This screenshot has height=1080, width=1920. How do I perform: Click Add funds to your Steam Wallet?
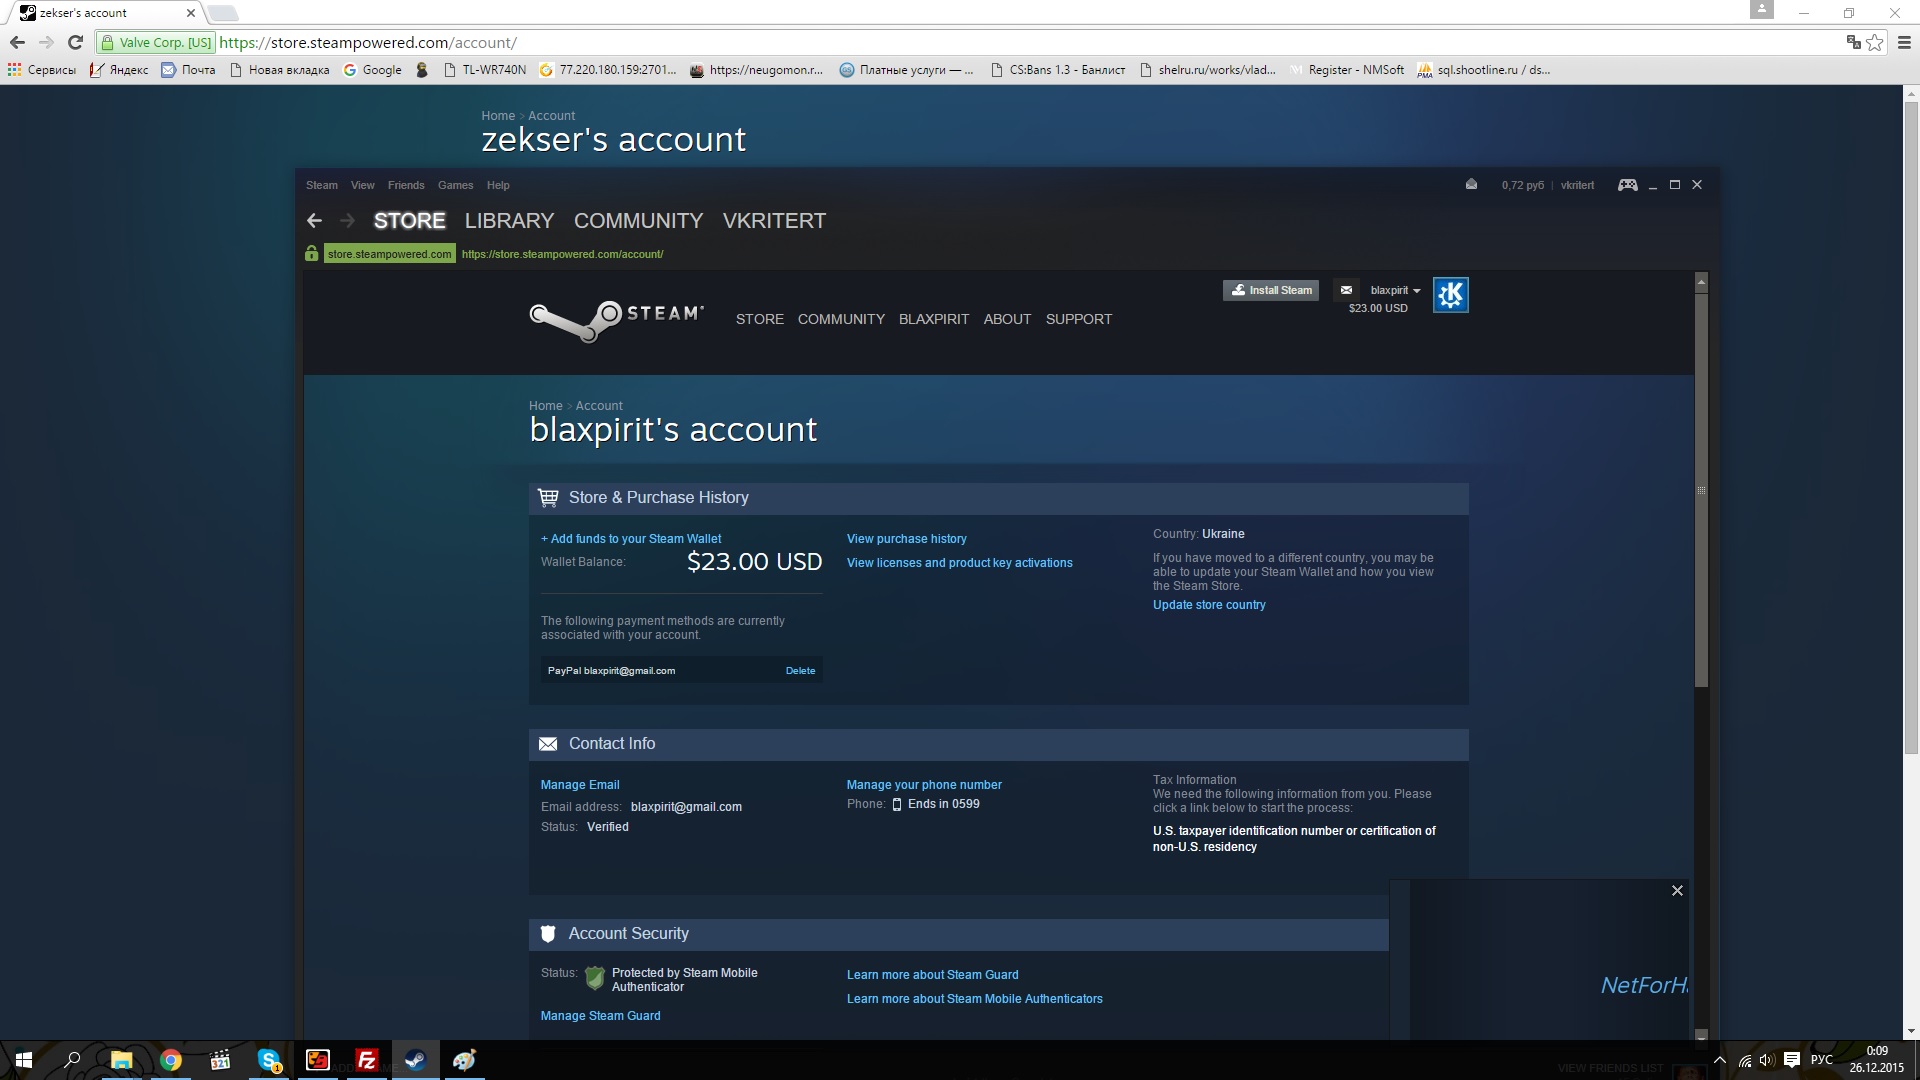pyautogui.click(x=631, y=539)
